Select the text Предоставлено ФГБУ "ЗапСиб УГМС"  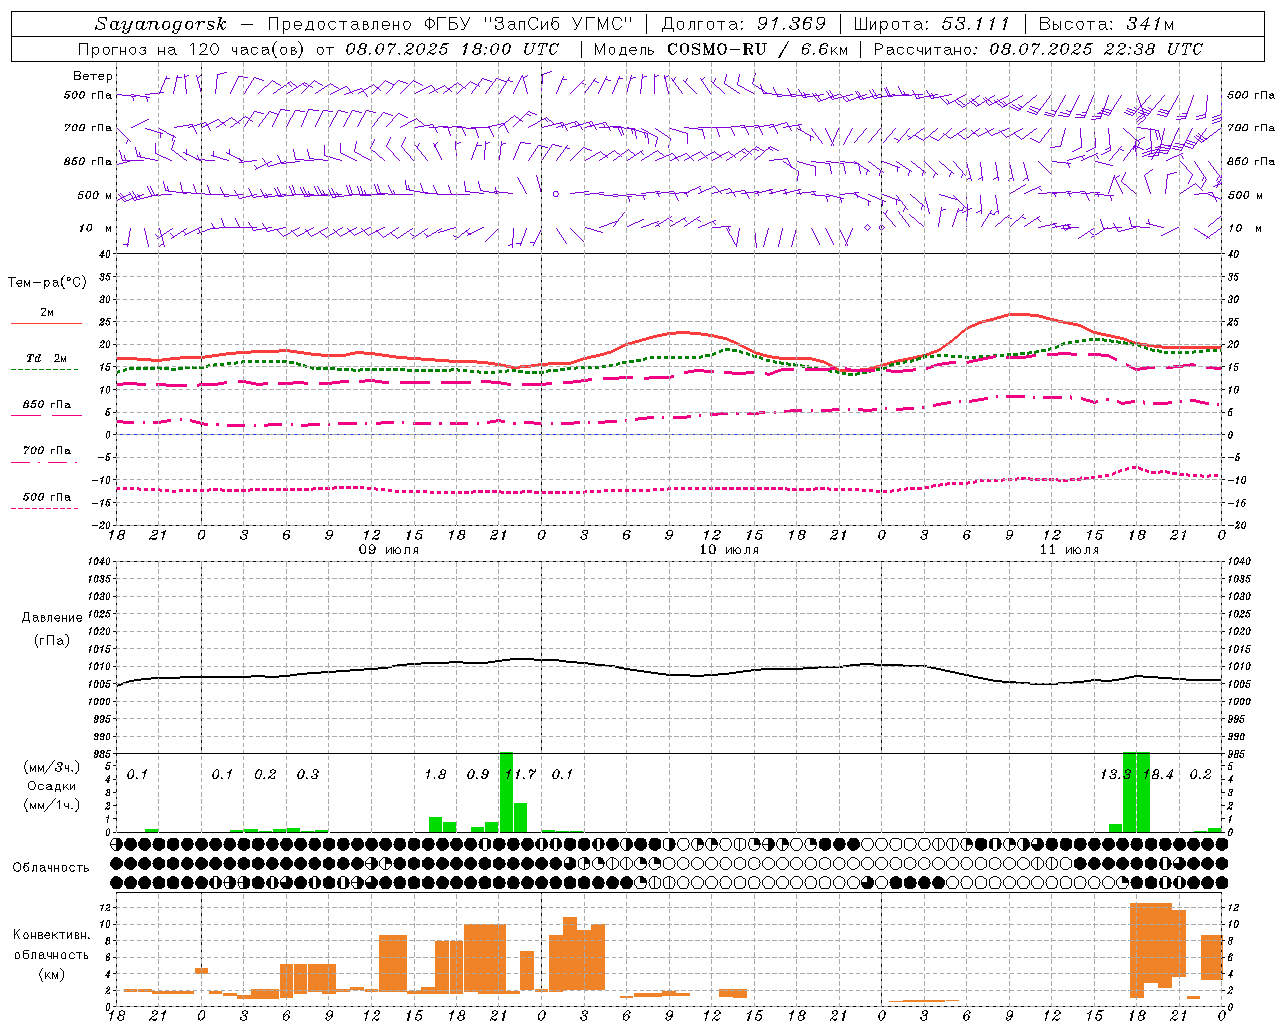[449, 24]
